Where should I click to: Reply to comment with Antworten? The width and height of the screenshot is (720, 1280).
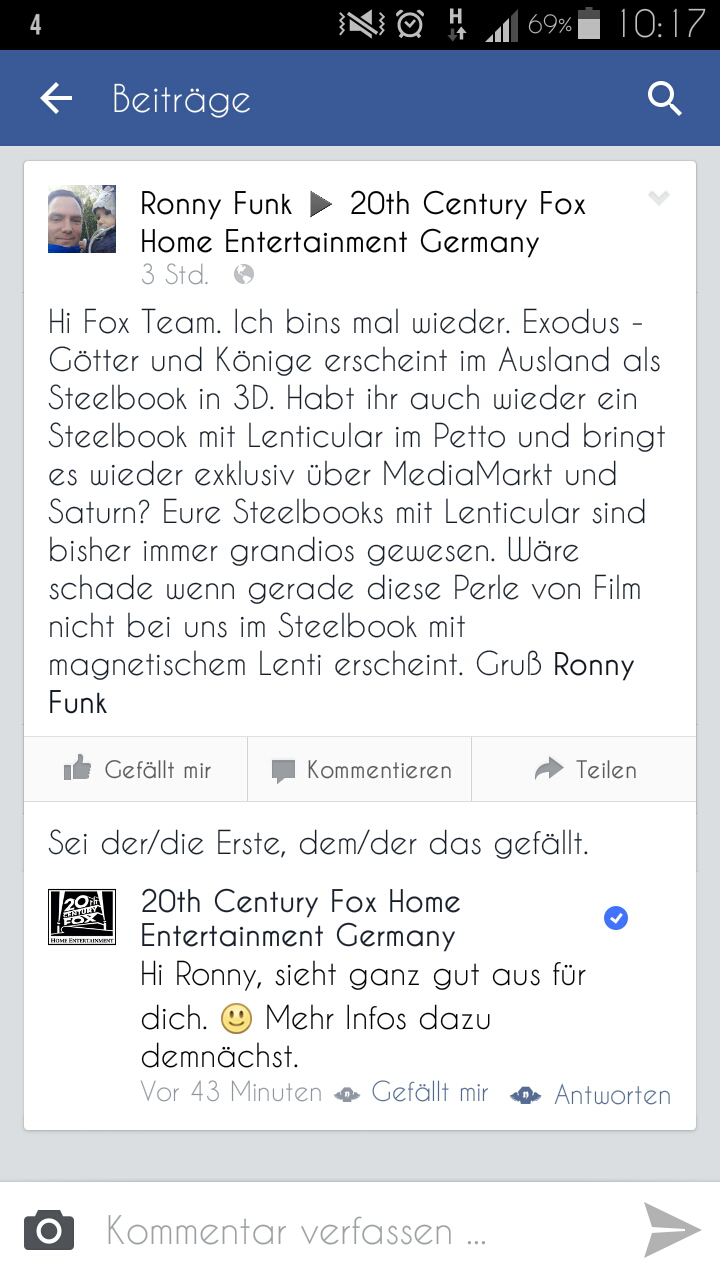[x=612, y=1094]
